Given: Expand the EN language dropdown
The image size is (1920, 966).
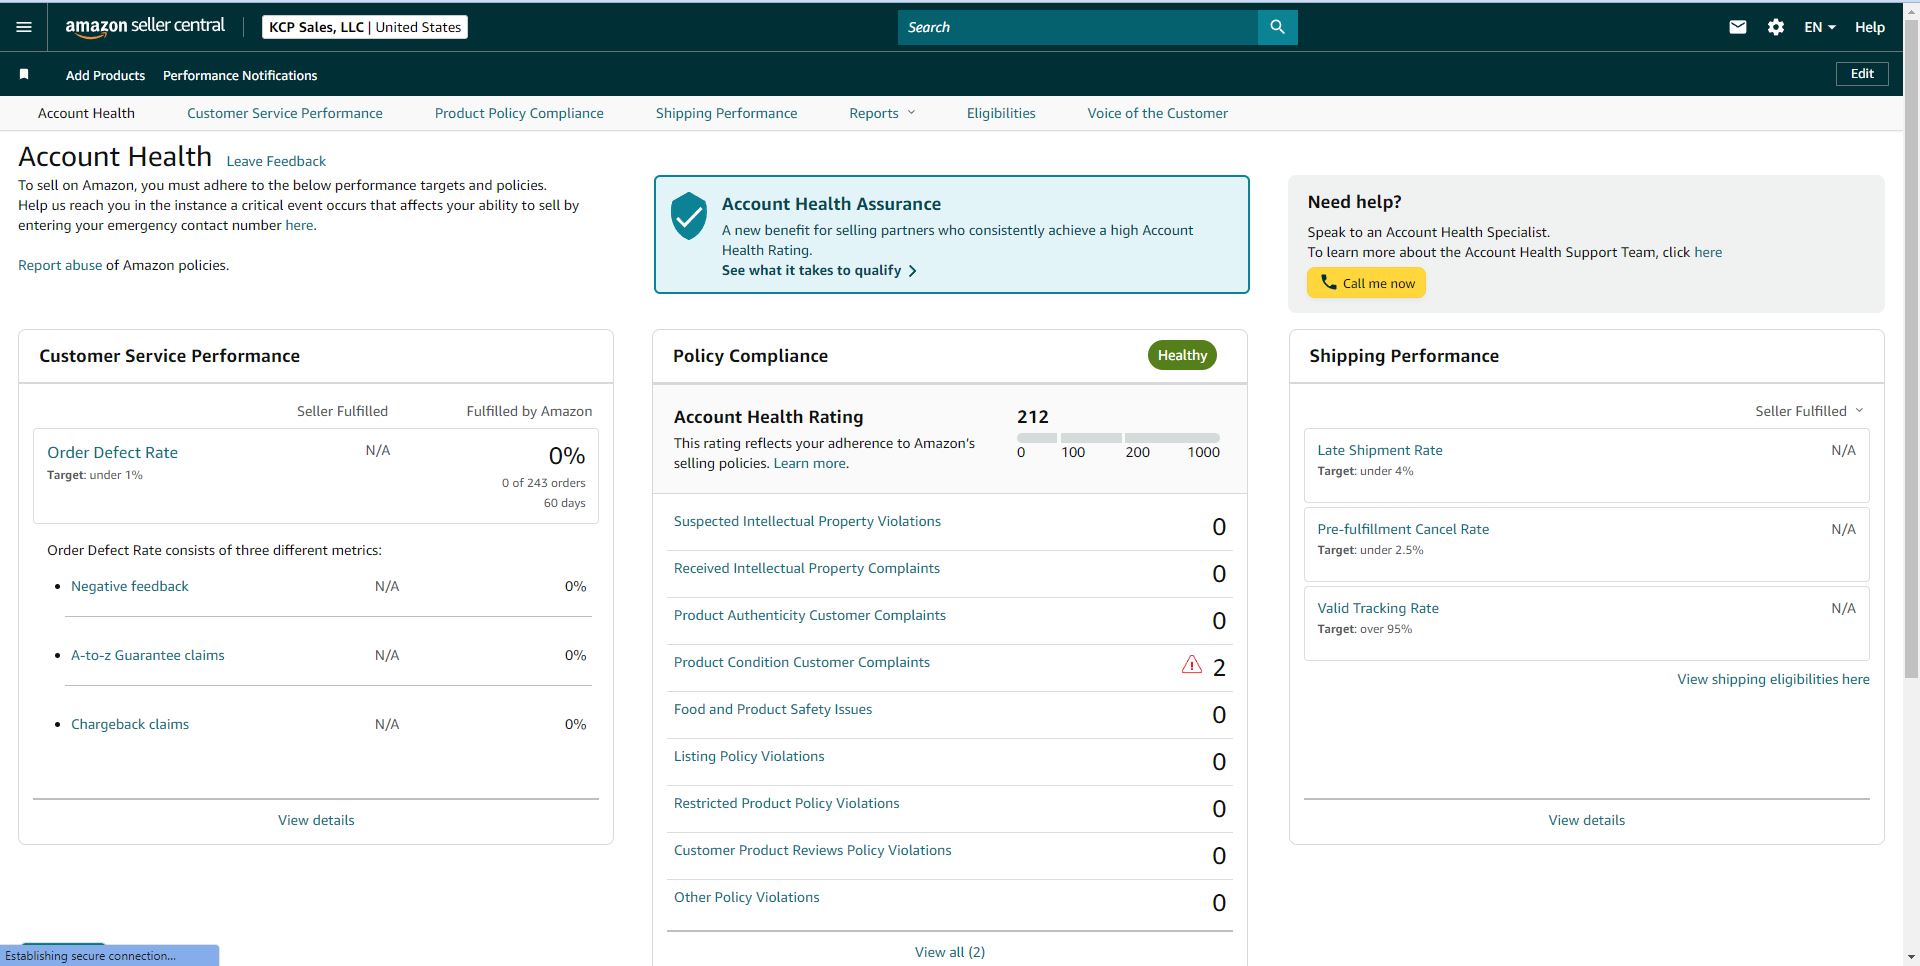Looking at the screenshot, I should (x=1820, y=27).
